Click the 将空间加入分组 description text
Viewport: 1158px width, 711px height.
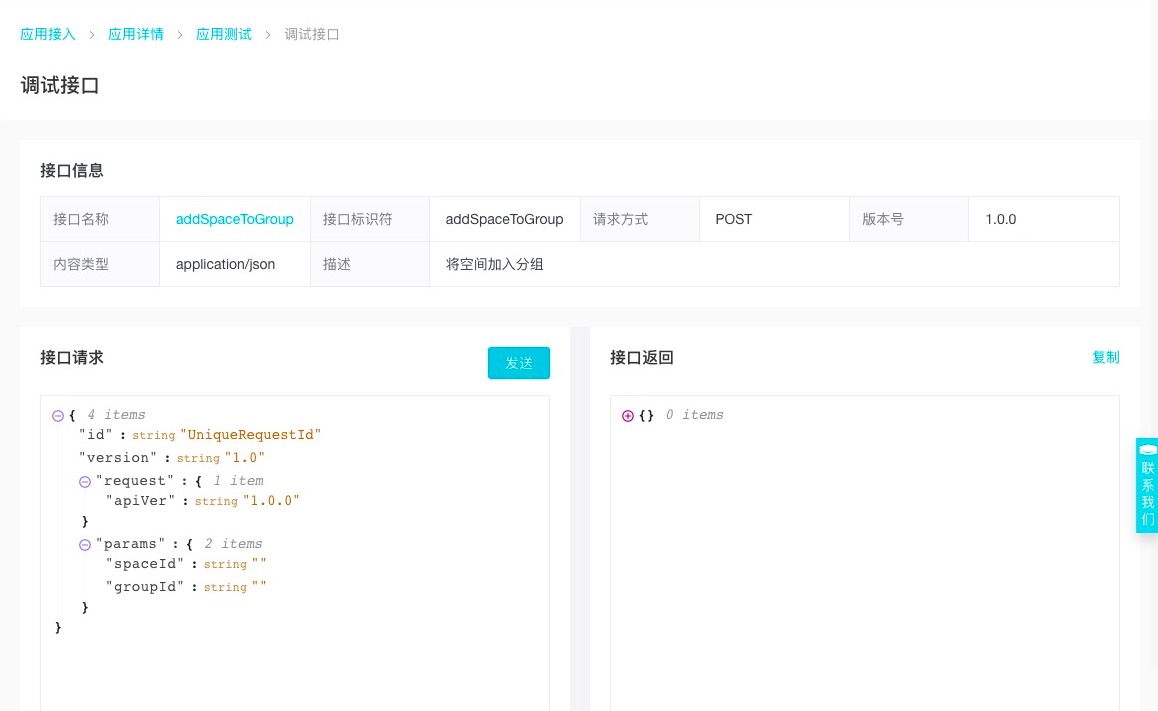tap(494, 264)
